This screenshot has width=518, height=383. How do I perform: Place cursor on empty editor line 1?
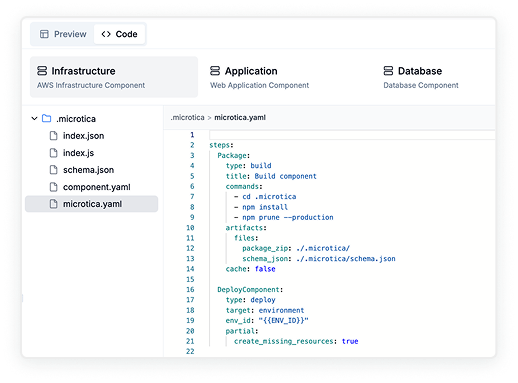352,135
